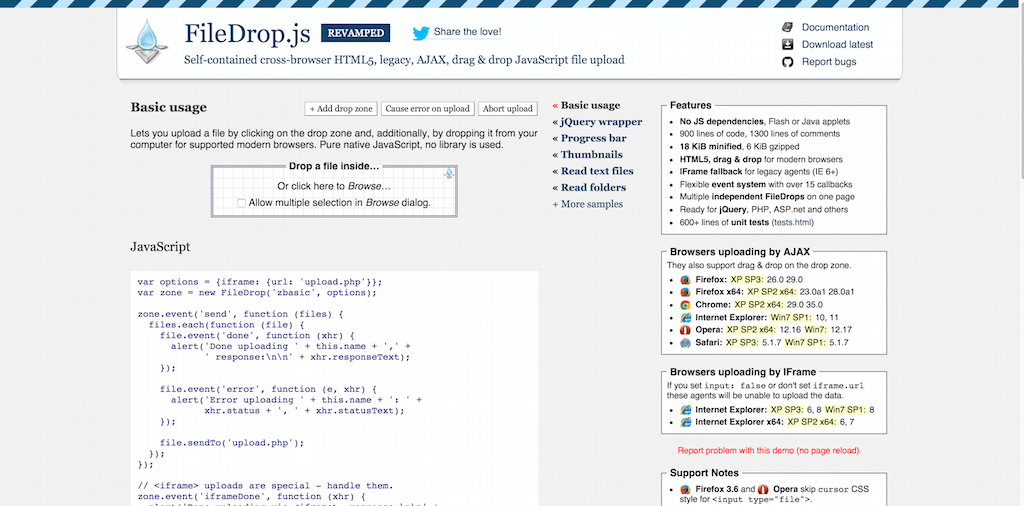Viewport: 1024px width, 506px height.
Task: Open the Thumbnails sample
Action: (x=592, y=155)
